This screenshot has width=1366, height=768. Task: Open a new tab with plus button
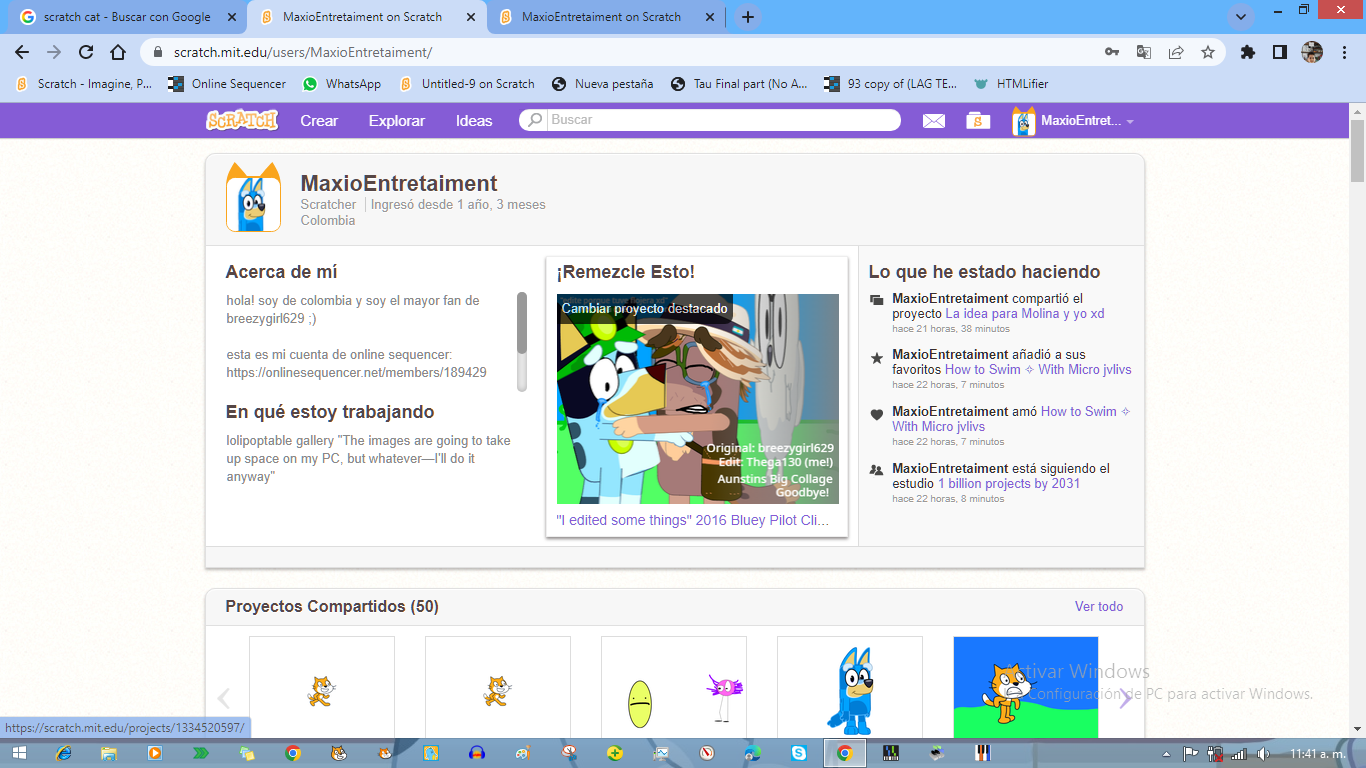pos(747,17)
